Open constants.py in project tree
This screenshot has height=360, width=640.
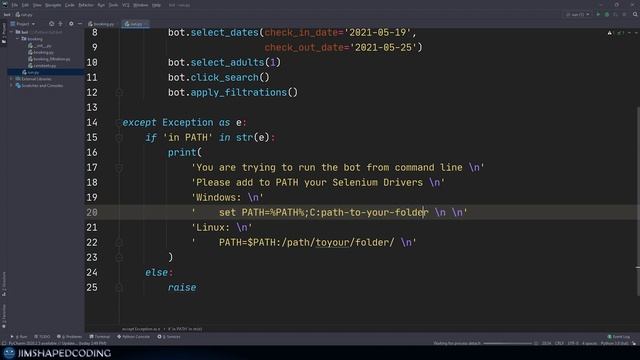pos(42,65)
